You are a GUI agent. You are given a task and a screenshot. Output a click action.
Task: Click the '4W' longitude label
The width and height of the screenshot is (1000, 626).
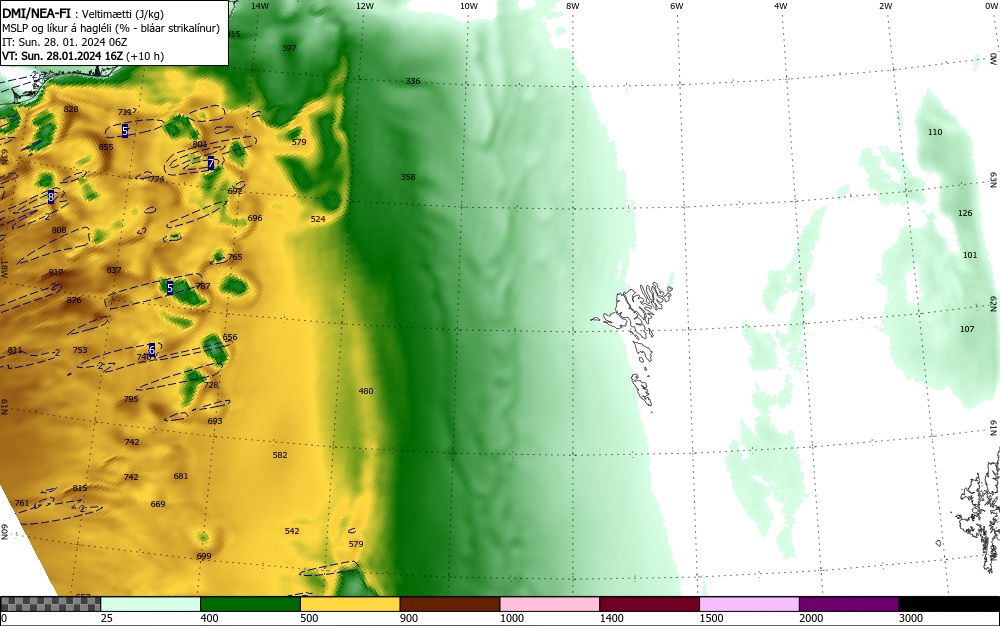(x=781, y=6)
